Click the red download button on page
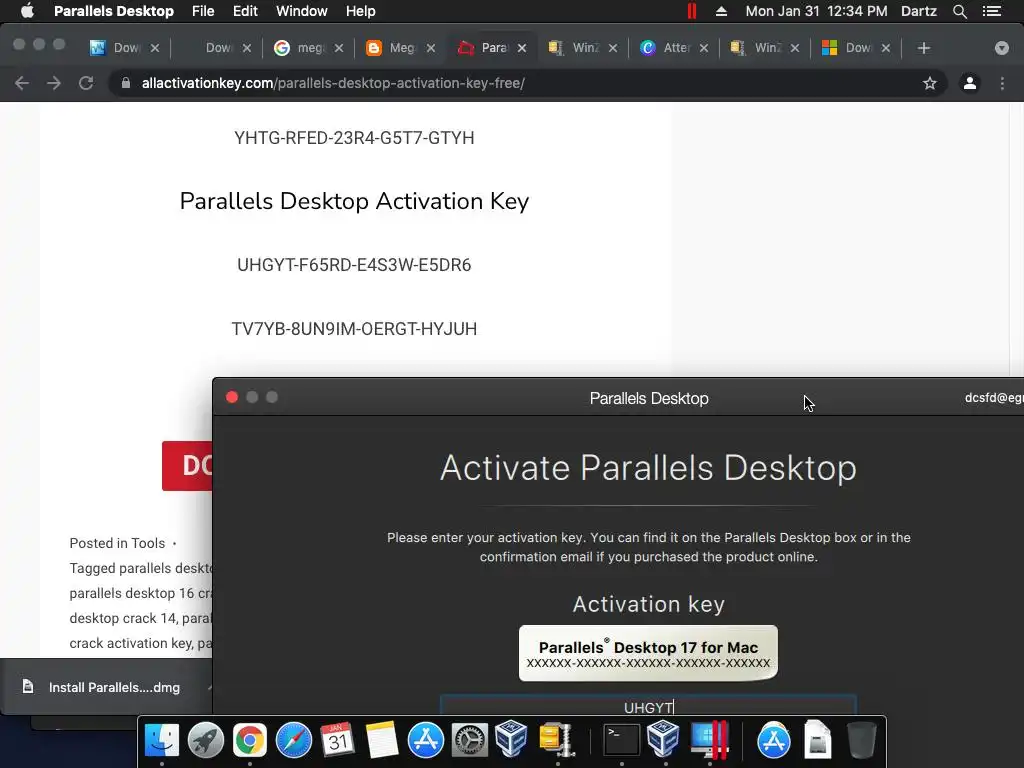This screenshot has width=1024, height=768. coord(187,466)
